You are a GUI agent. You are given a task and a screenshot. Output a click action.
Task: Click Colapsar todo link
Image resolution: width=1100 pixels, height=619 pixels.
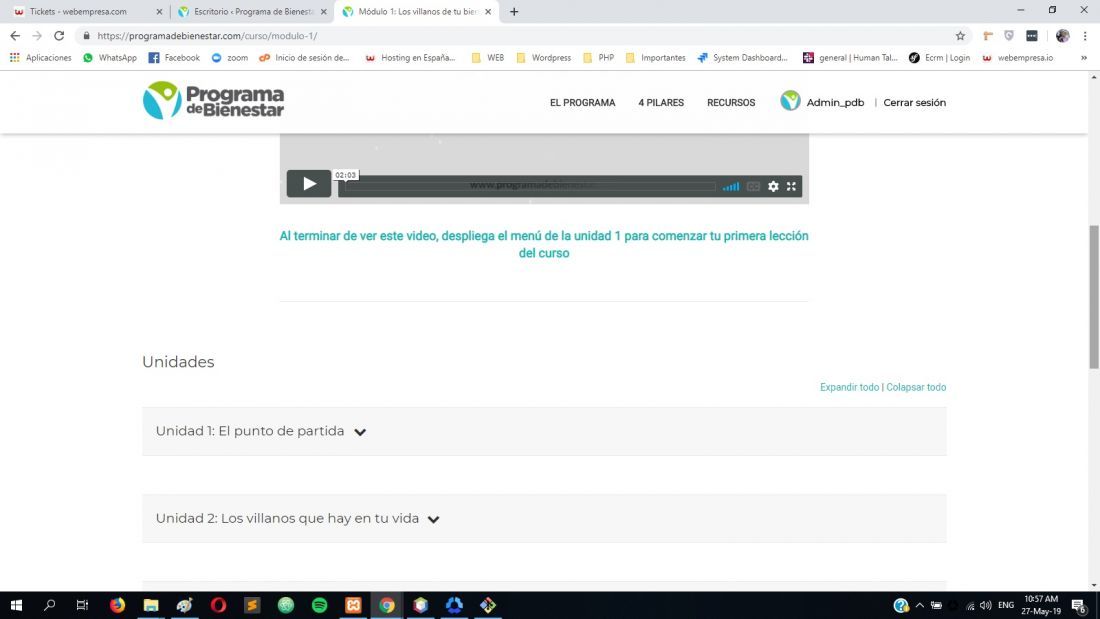pyautogui.click(x=915, y=387)
